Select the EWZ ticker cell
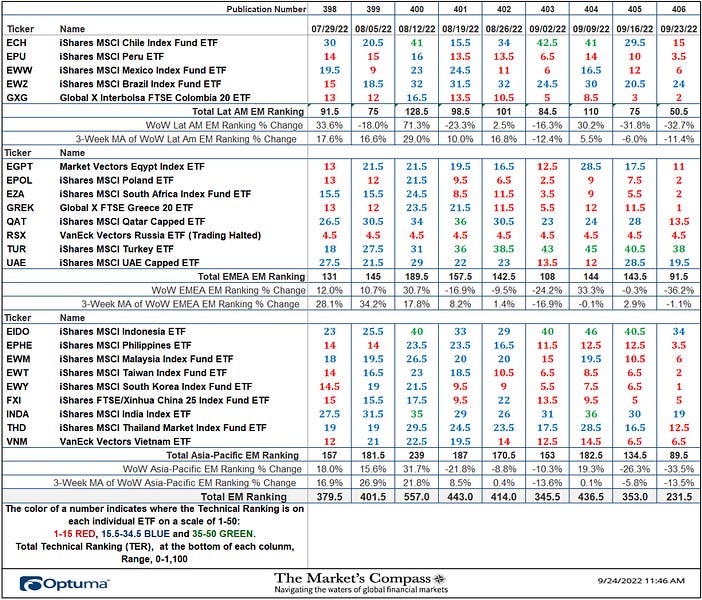The image size is (702, 600). click(x=17, y=84)
